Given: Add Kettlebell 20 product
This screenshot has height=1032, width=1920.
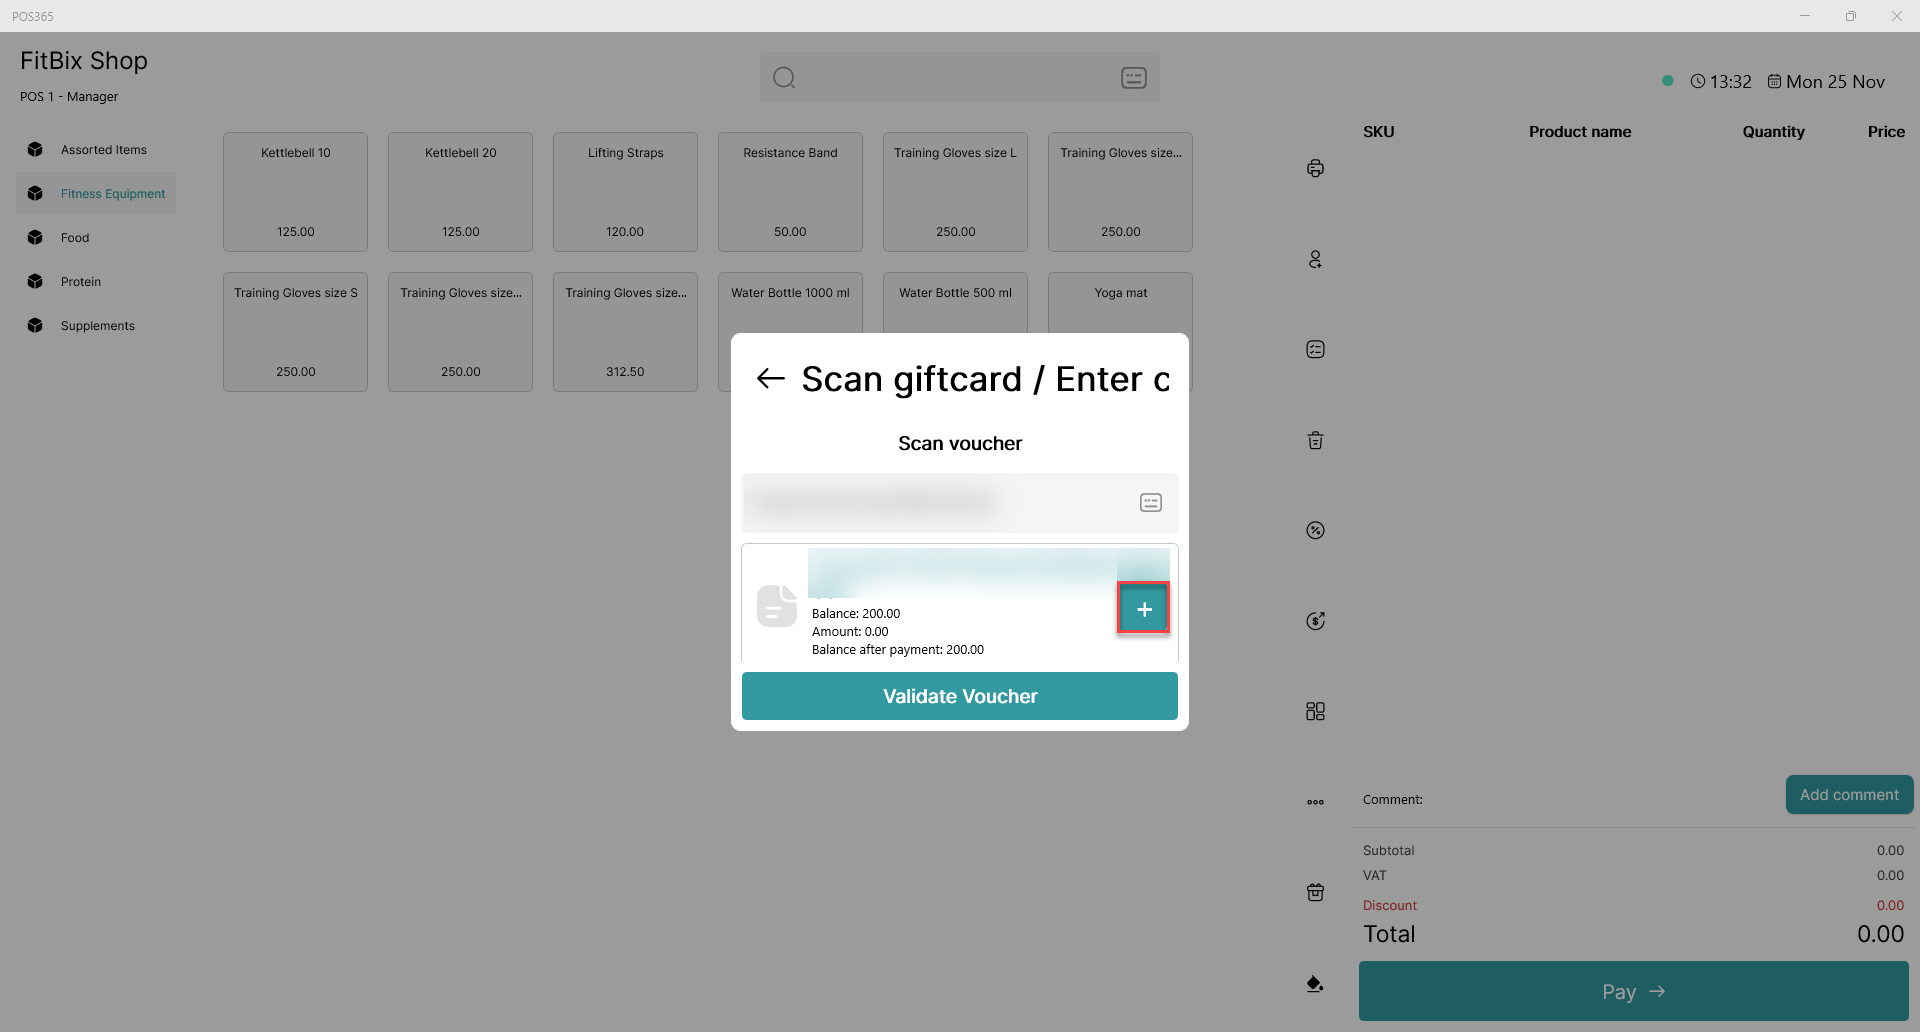Looking at the screenshot, I should pos(460,192).
